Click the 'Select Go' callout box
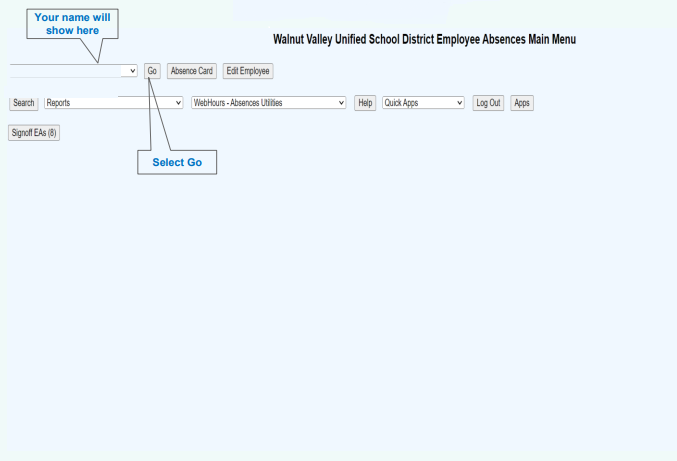Image resolution: width=677 pixels, height=461 pixels. tap(177, 162)
